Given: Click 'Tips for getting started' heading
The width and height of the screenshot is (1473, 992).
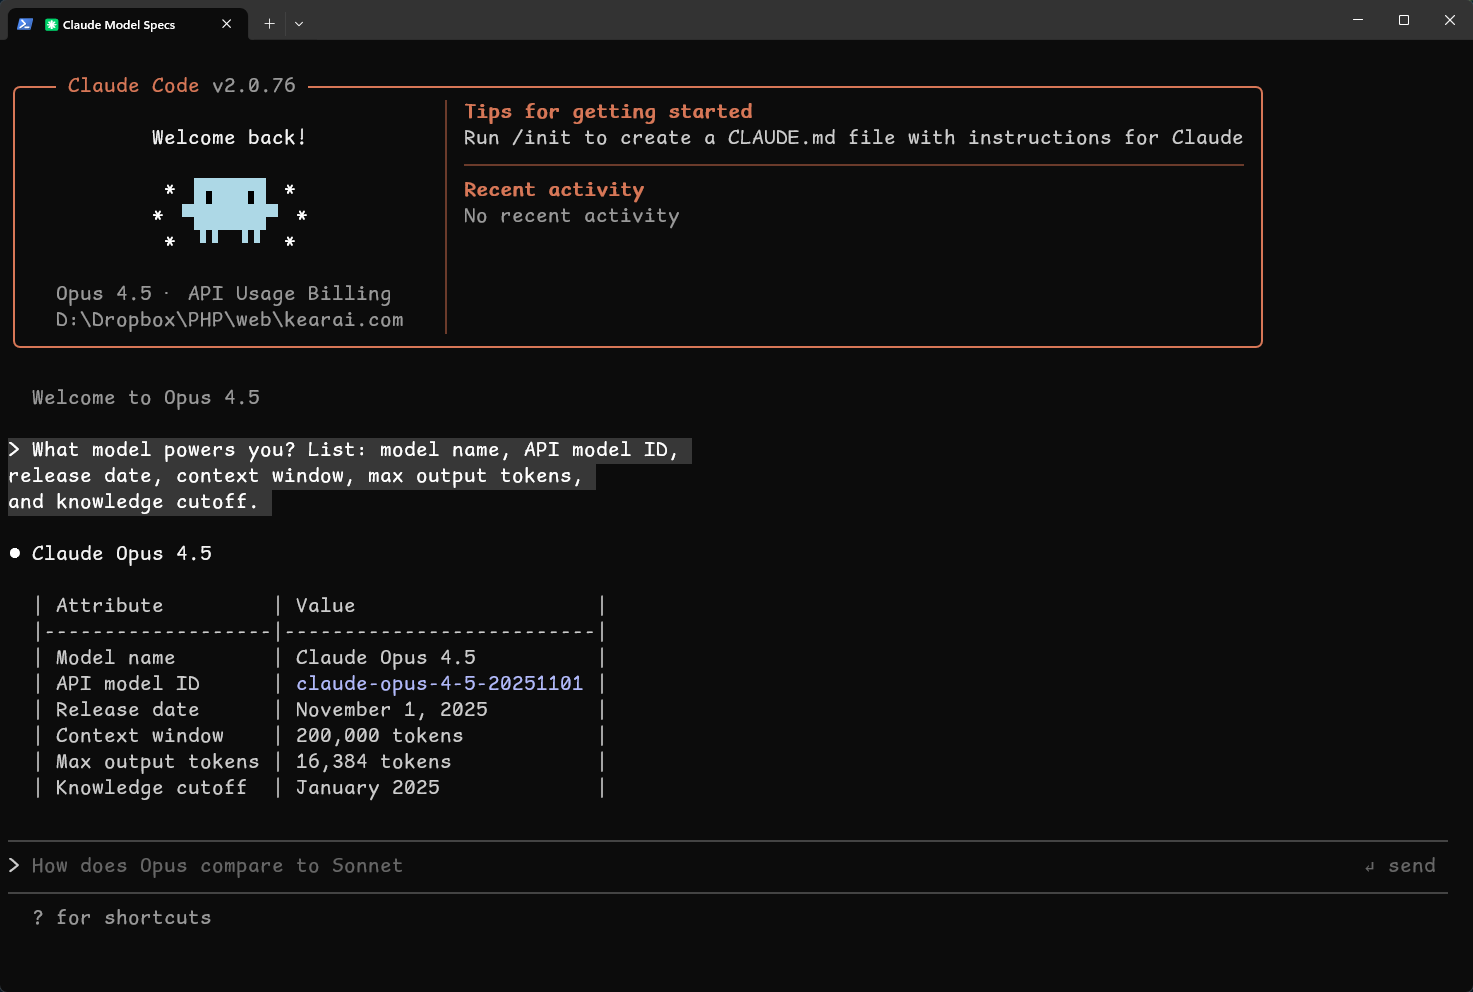Looking at the screenshot, I should pyautogui.click(x=608, y=112).
